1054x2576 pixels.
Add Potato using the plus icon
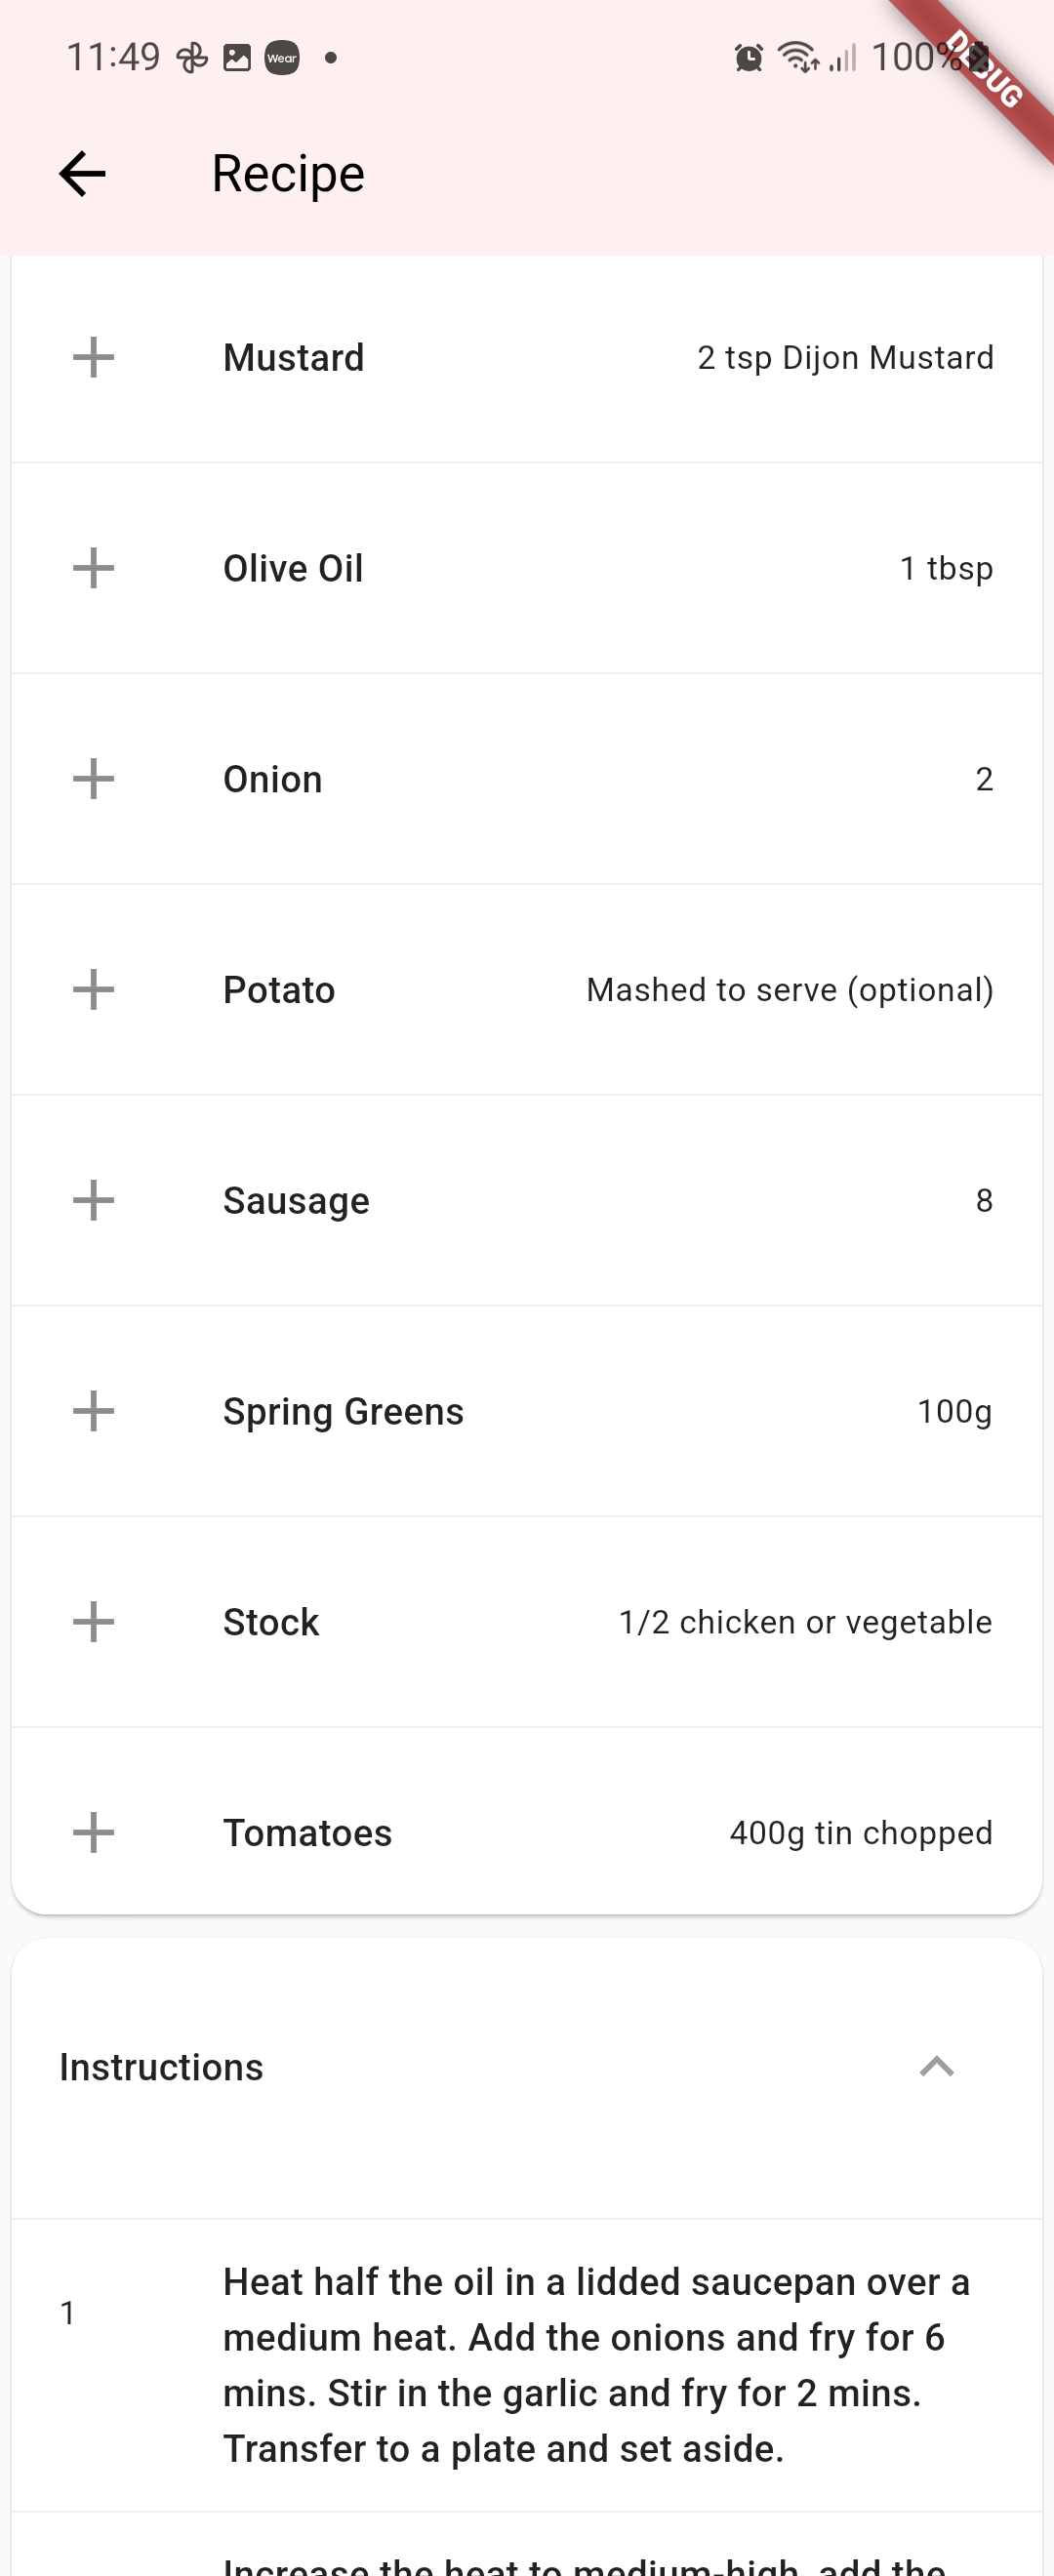click(93, 990)
